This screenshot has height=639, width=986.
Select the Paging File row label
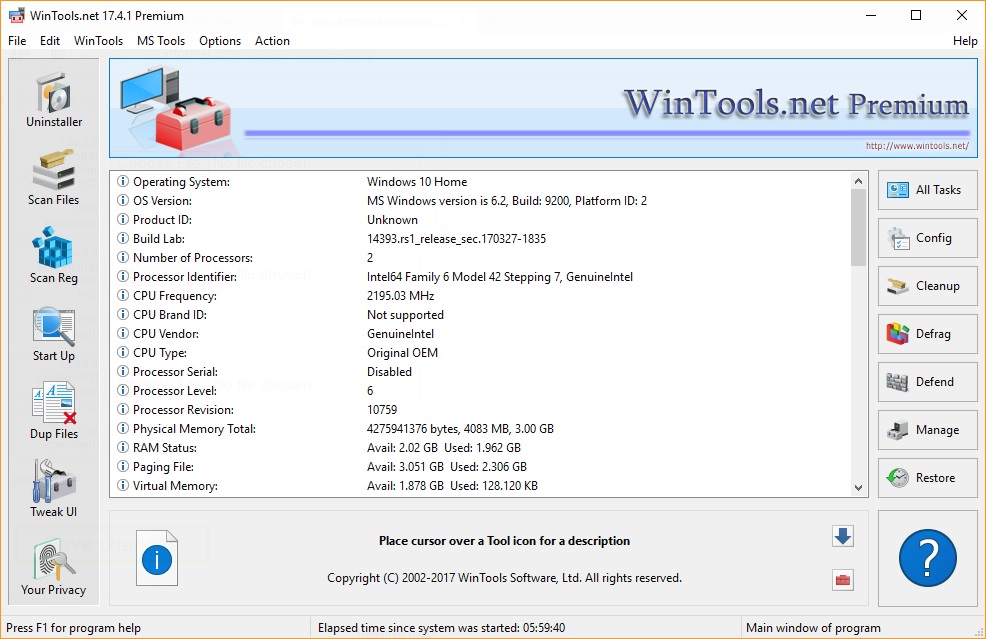[163, 467]
